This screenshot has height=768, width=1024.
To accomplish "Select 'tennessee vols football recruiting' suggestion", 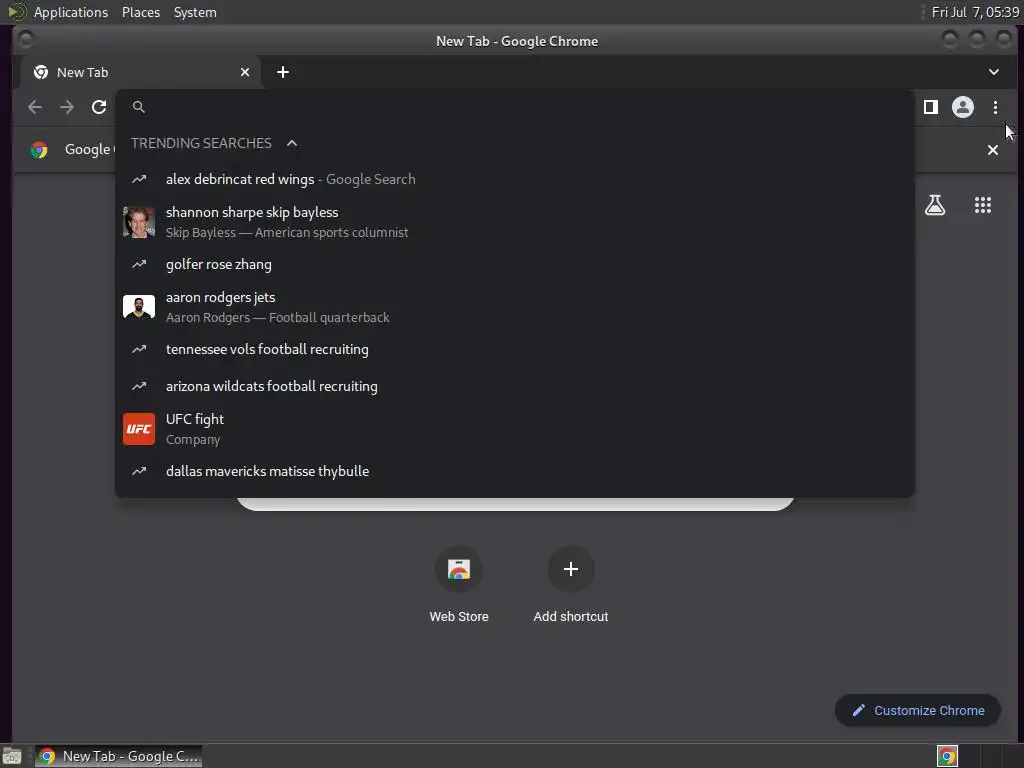I will 515,349.
